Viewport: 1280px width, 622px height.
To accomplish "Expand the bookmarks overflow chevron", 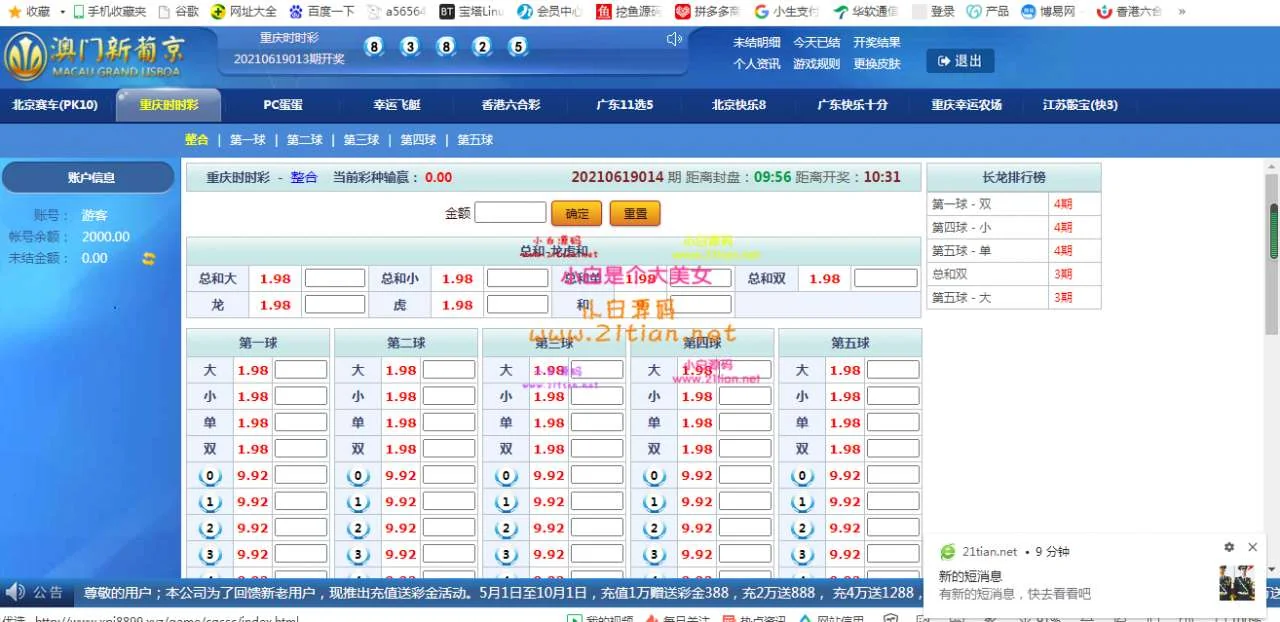I will [1182, 12].
